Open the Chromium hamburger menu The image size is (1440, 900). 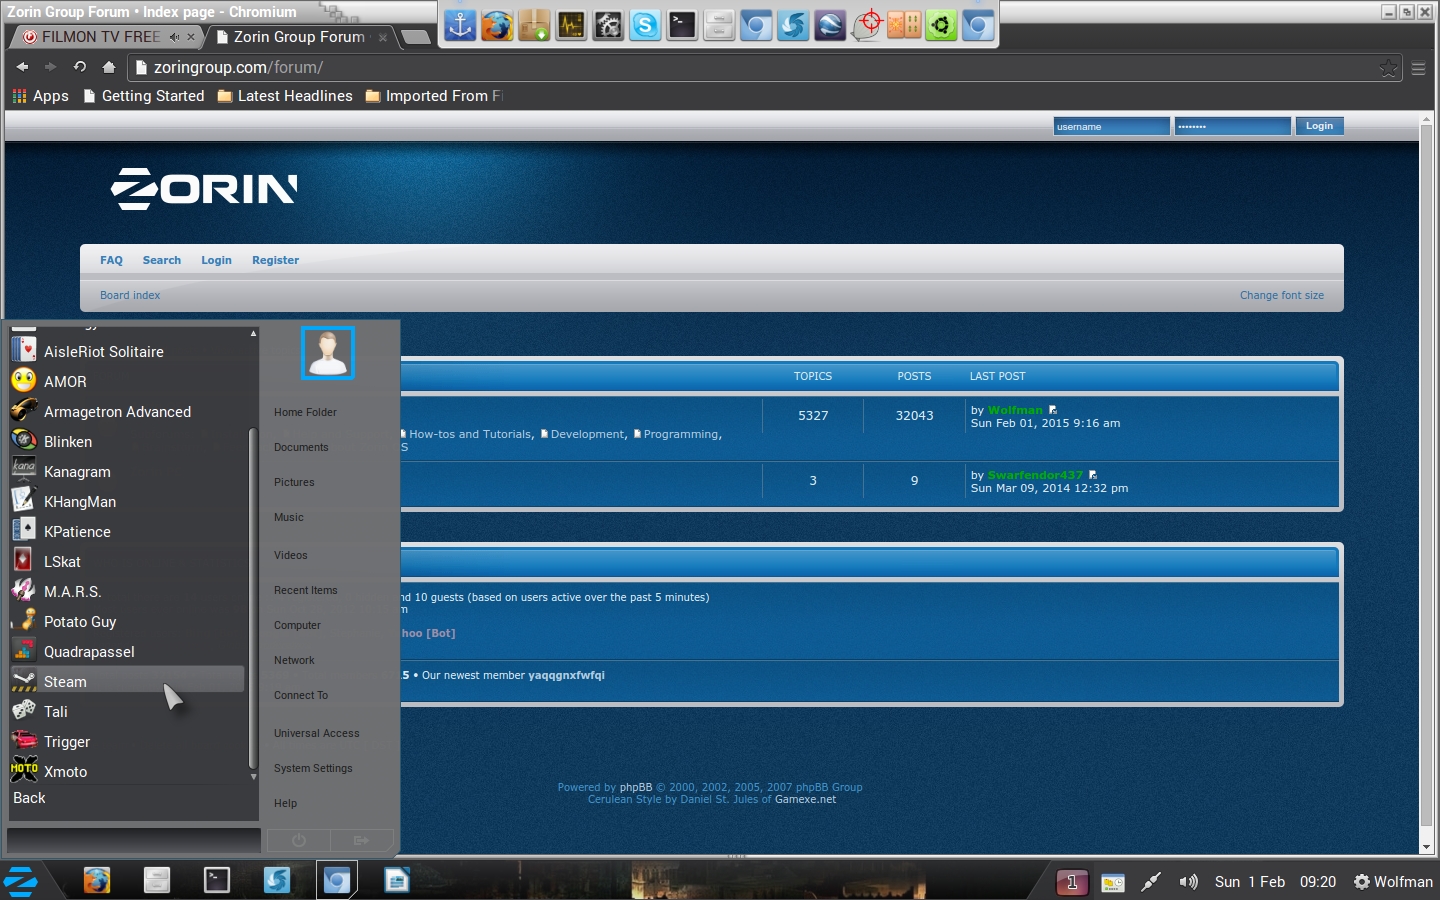[x=1418, y=68]
